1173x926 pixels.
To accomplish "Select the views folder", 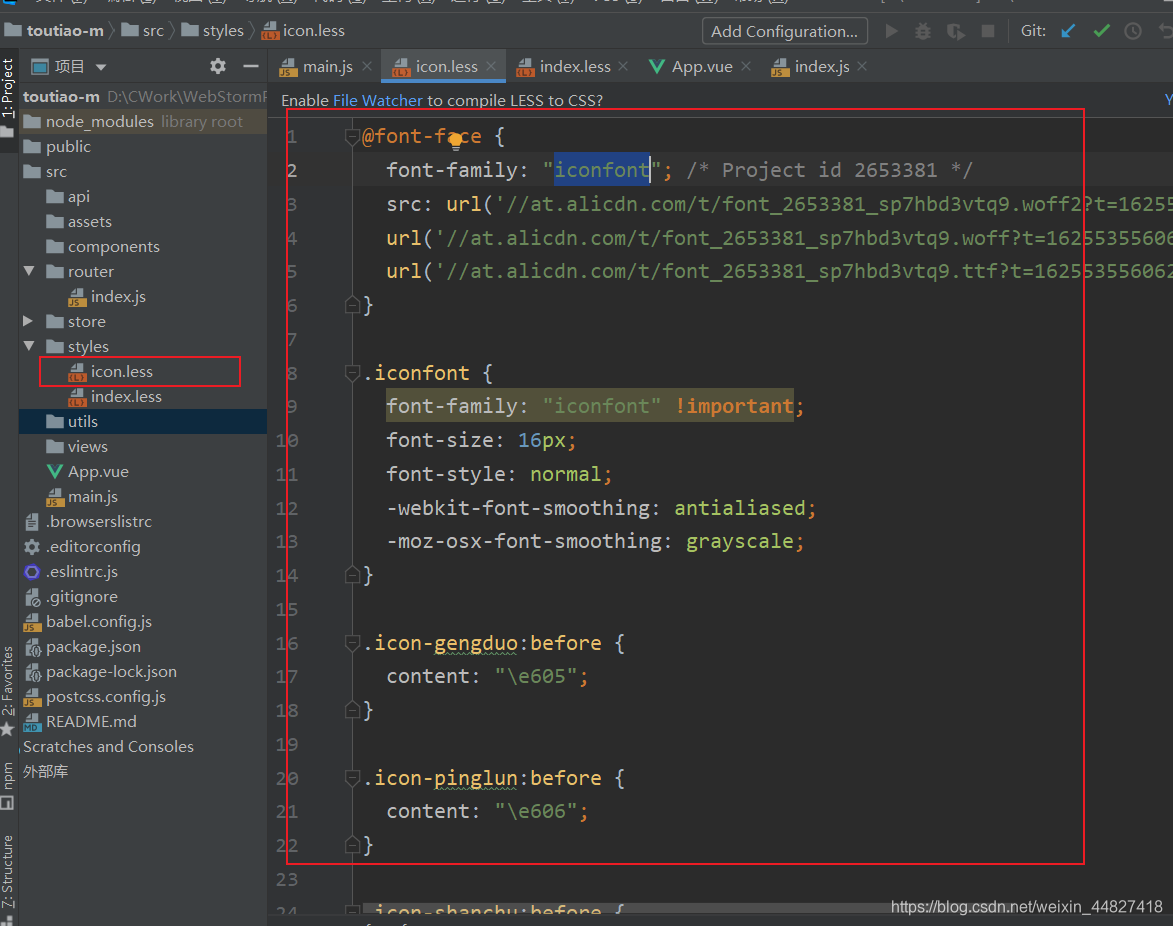I will [143, 447].
